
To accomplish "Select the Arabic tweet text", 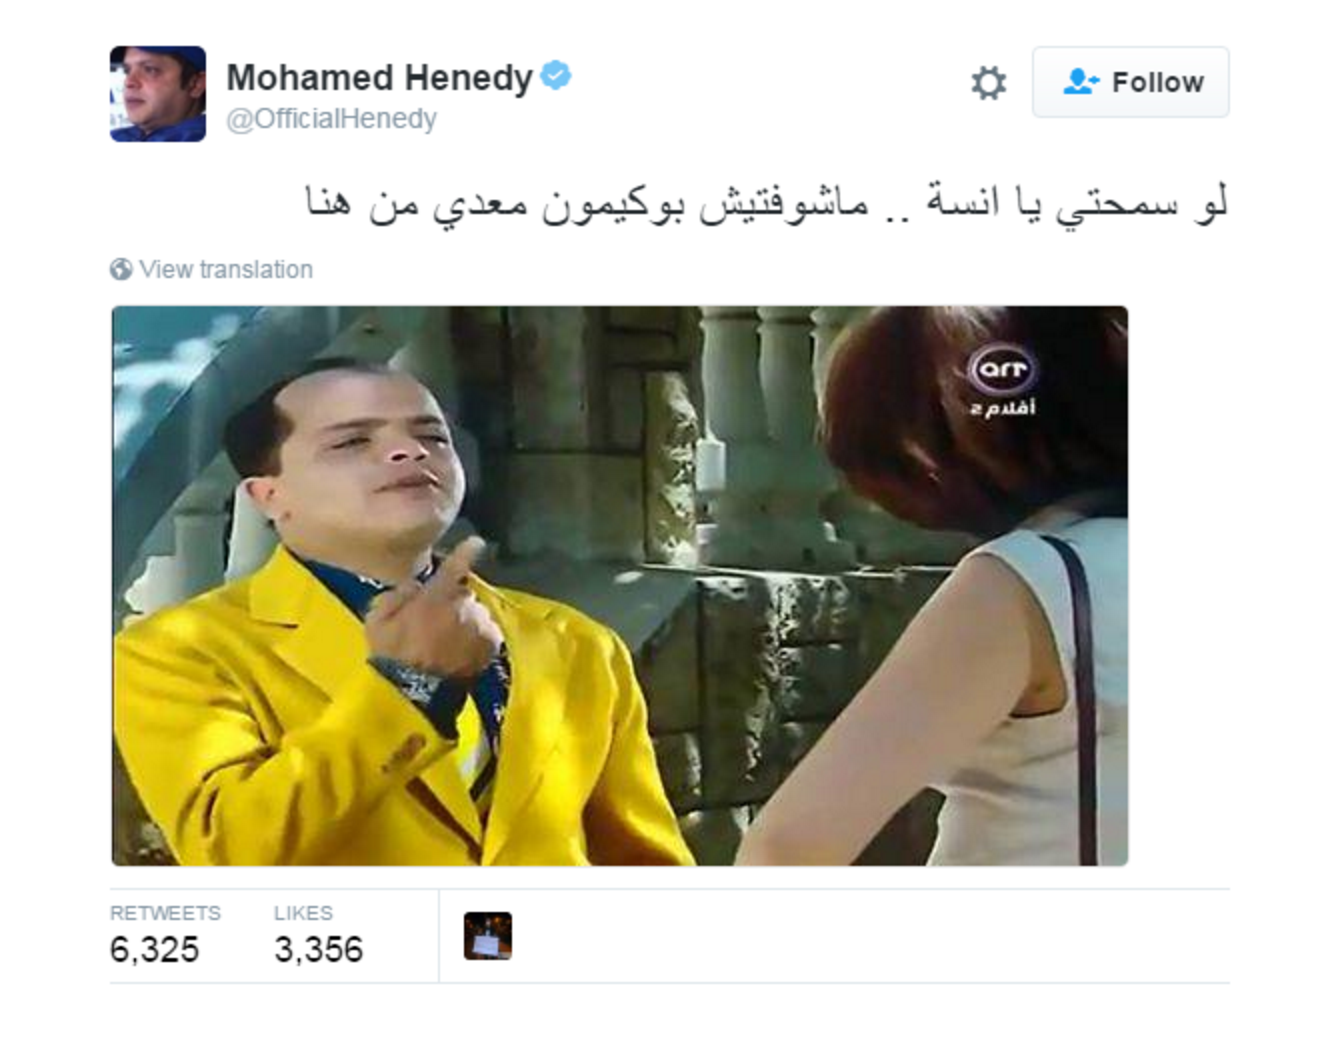I will click(767, 205).
